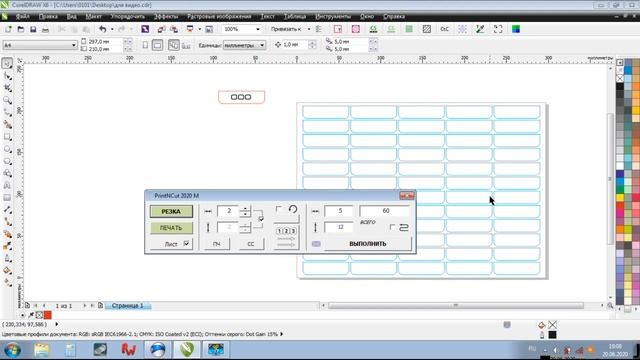Select the Crop tool
This screenshot has width=640, height=360.
(x=7, y=88)
